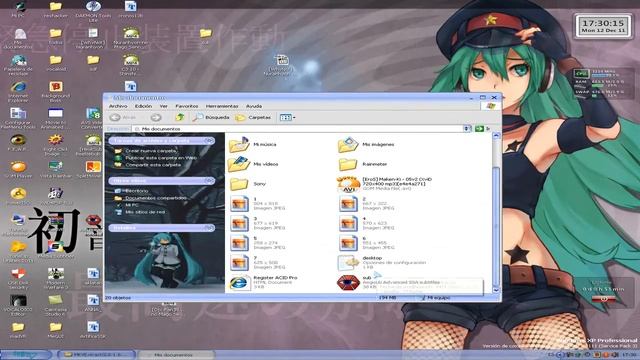Open the views dropdown in toolbar
The height and width of the screenshot is (360, 640).
[287, 118]
